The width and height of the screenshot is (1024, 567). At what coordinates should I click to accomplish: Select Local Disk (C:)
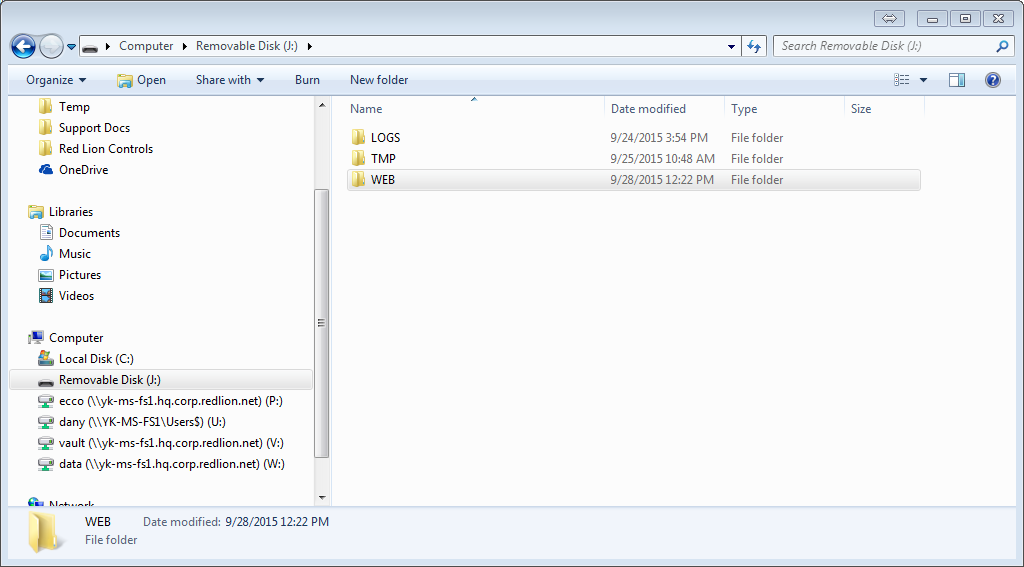(96, 359)
